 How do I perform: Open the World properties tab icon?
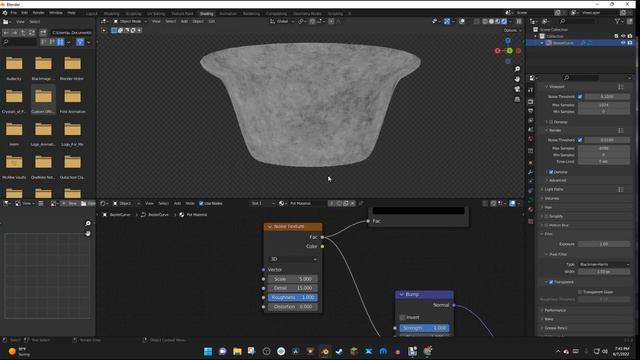pyautogui.click(x=531, y=139)
